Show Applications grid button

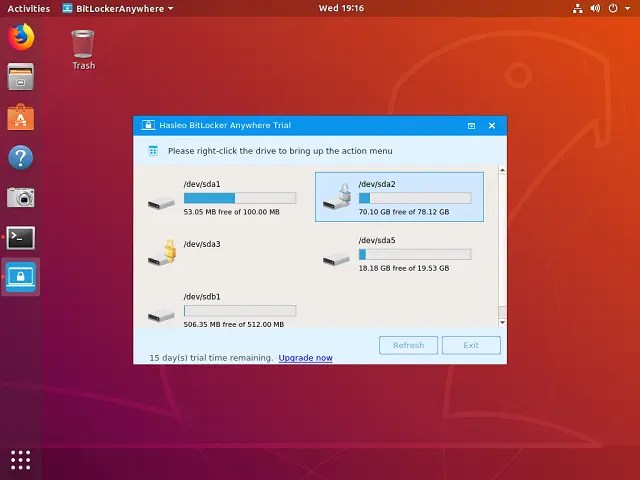pyautogui.click(x=21, y=460)
